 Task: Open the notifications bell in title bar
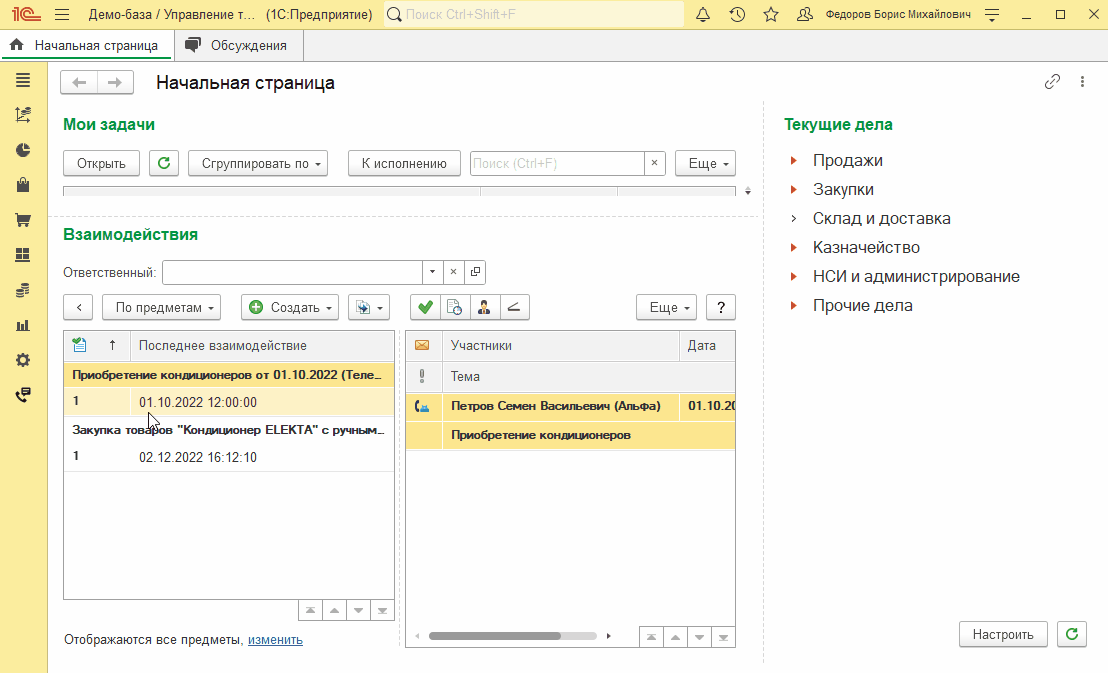(x=703, y=15)
